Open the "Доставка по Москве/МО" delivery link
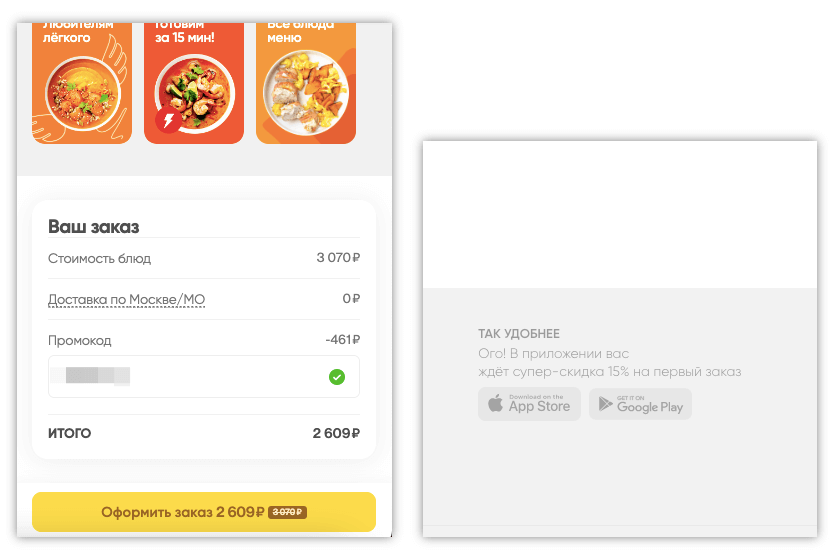836x557 pixels. 126,300
